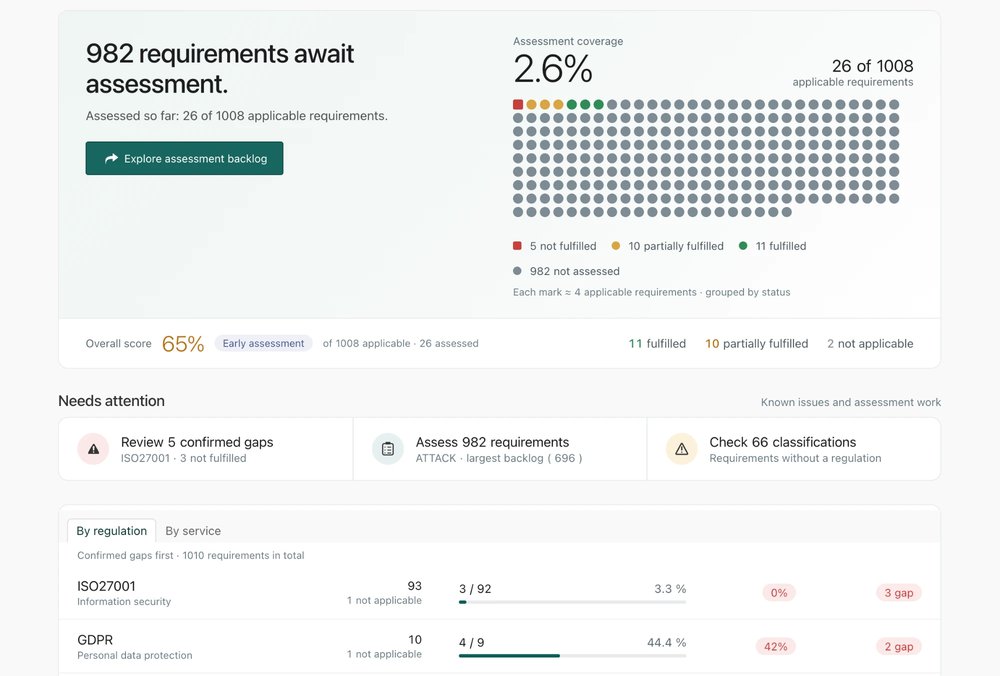Click the green fulfilled legend dot
Image resolution: width=1000 pixels, height=676 pixels.
pos(743,246)
